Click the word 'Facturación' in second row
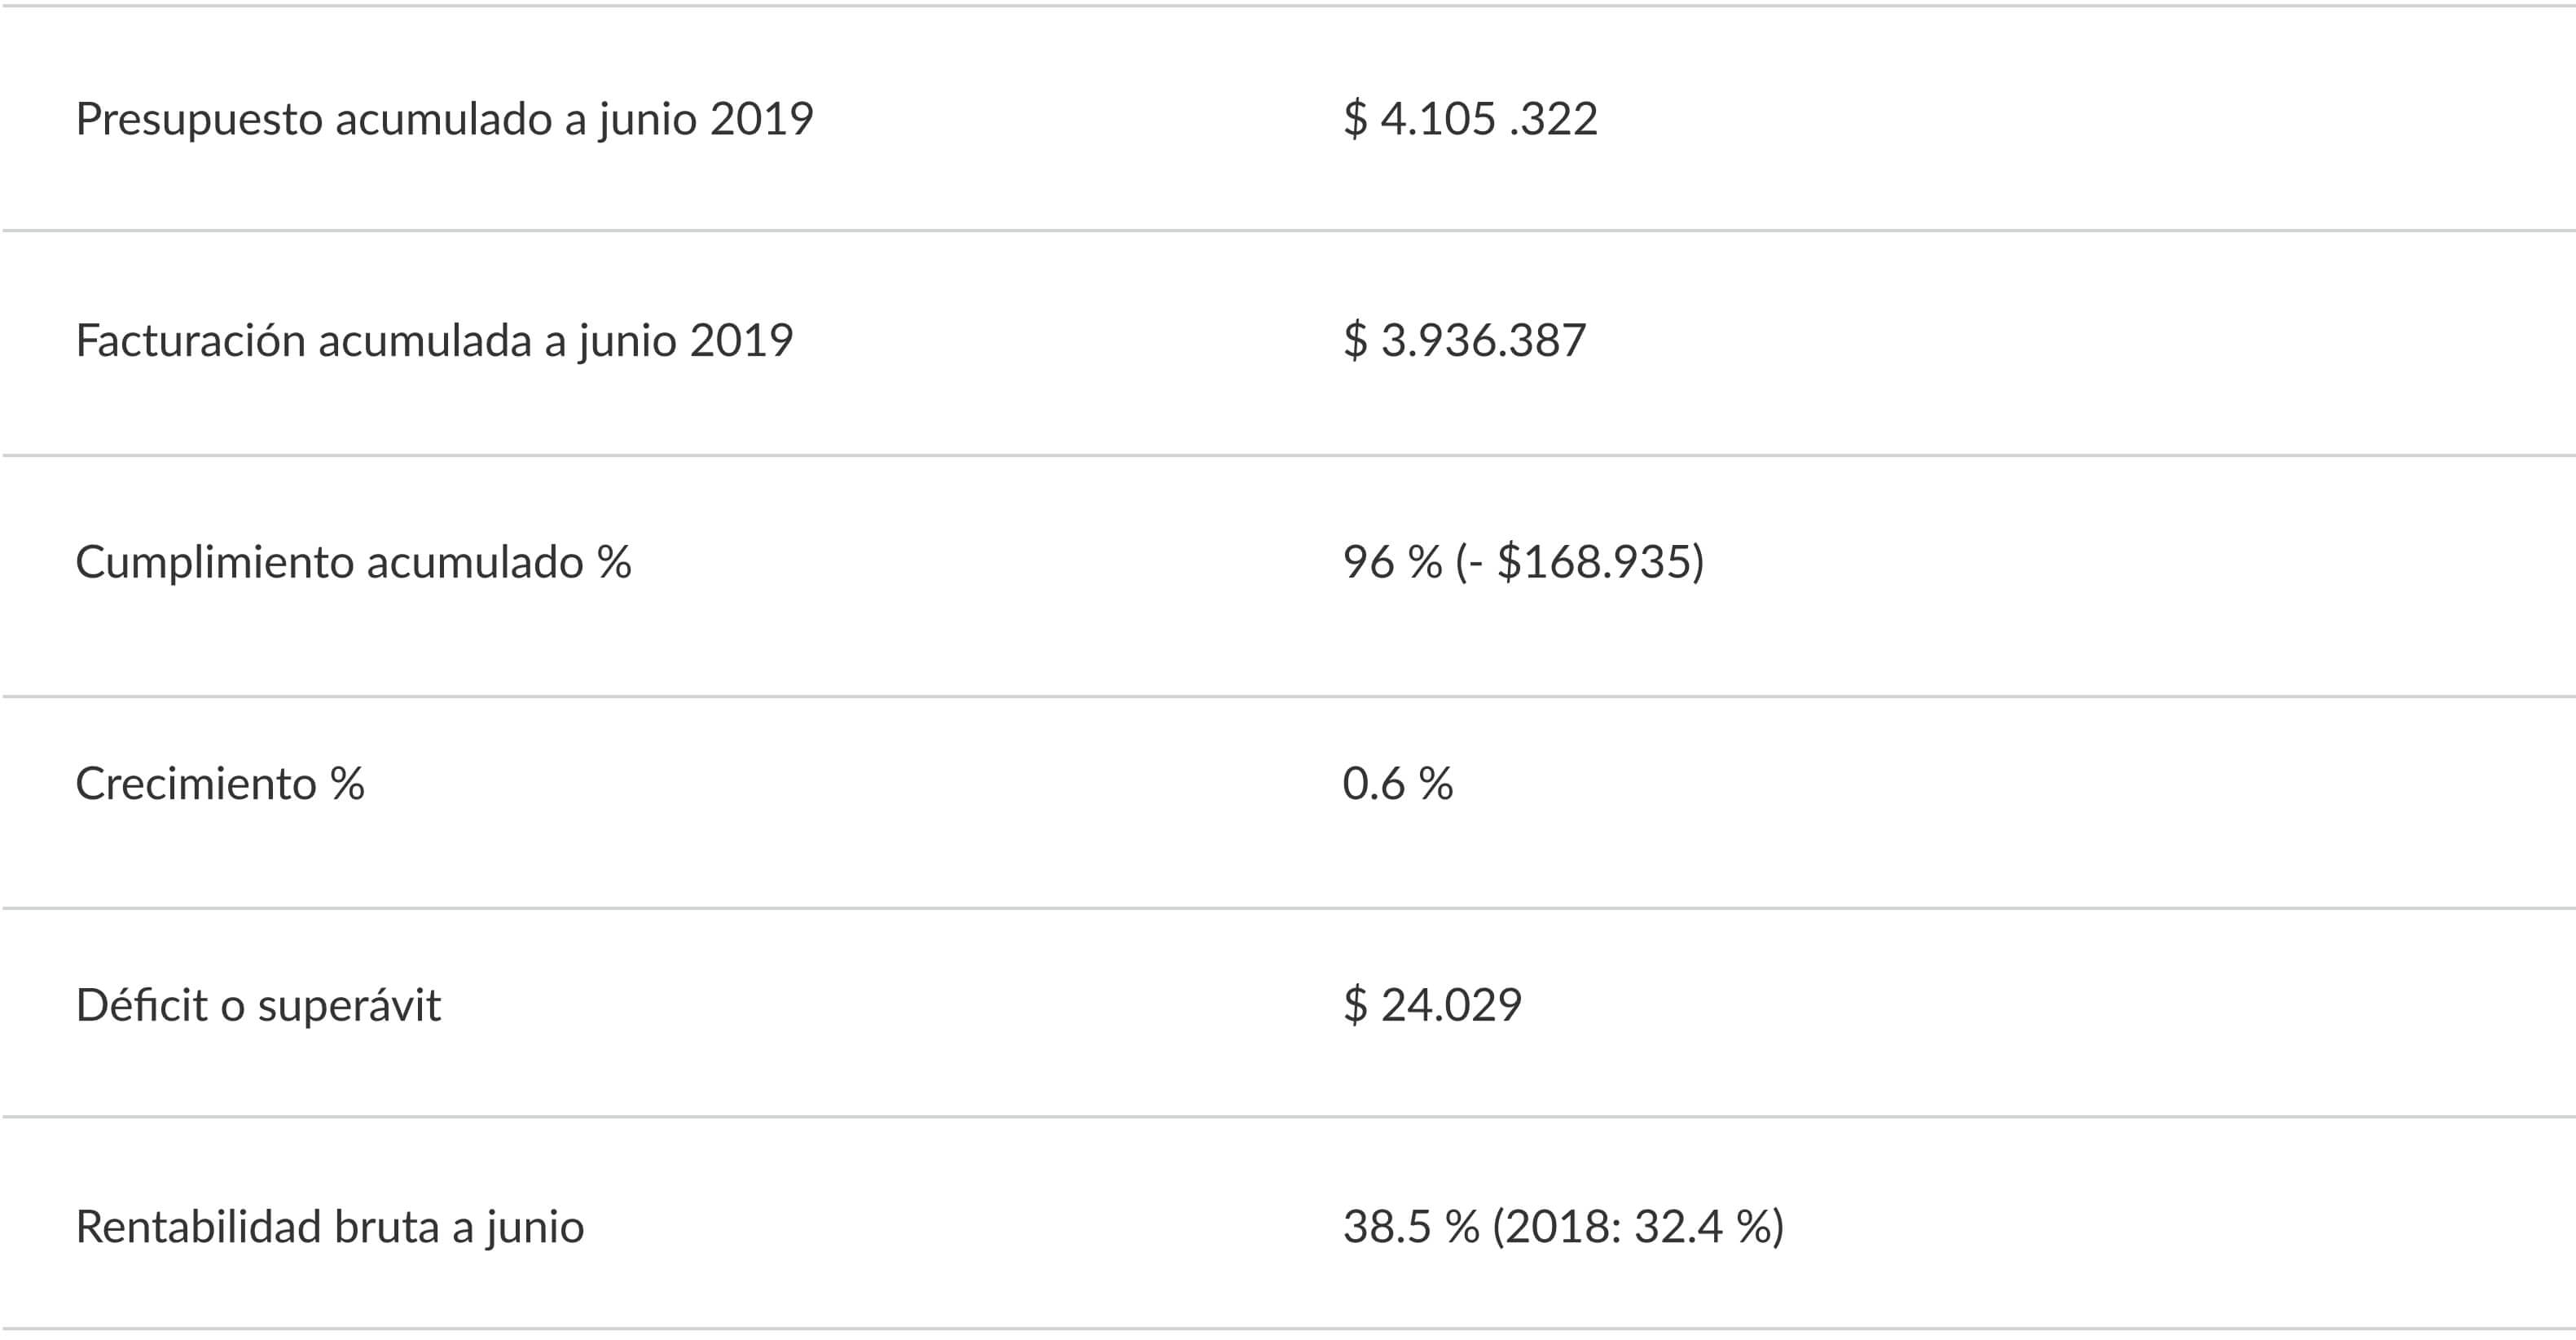The image size is (2576, 1340). 191,341
